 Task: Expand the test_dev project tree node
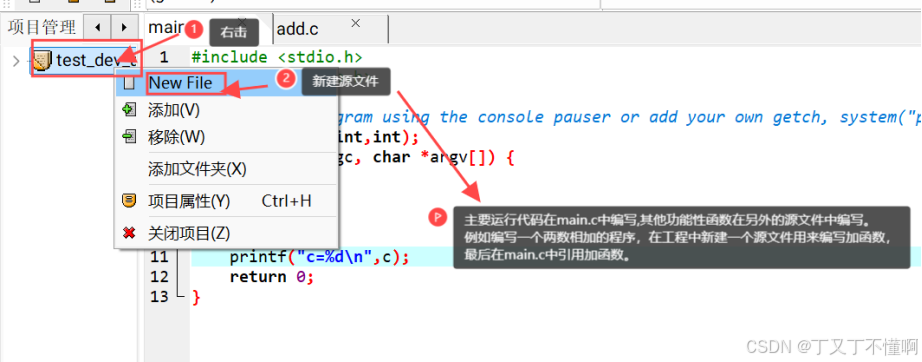[x=16, y=60]
